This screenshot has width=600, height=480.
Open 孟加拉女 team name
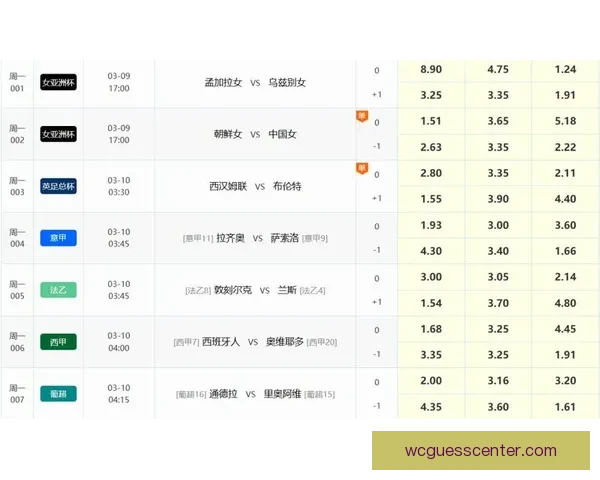[x=223, y=83]
